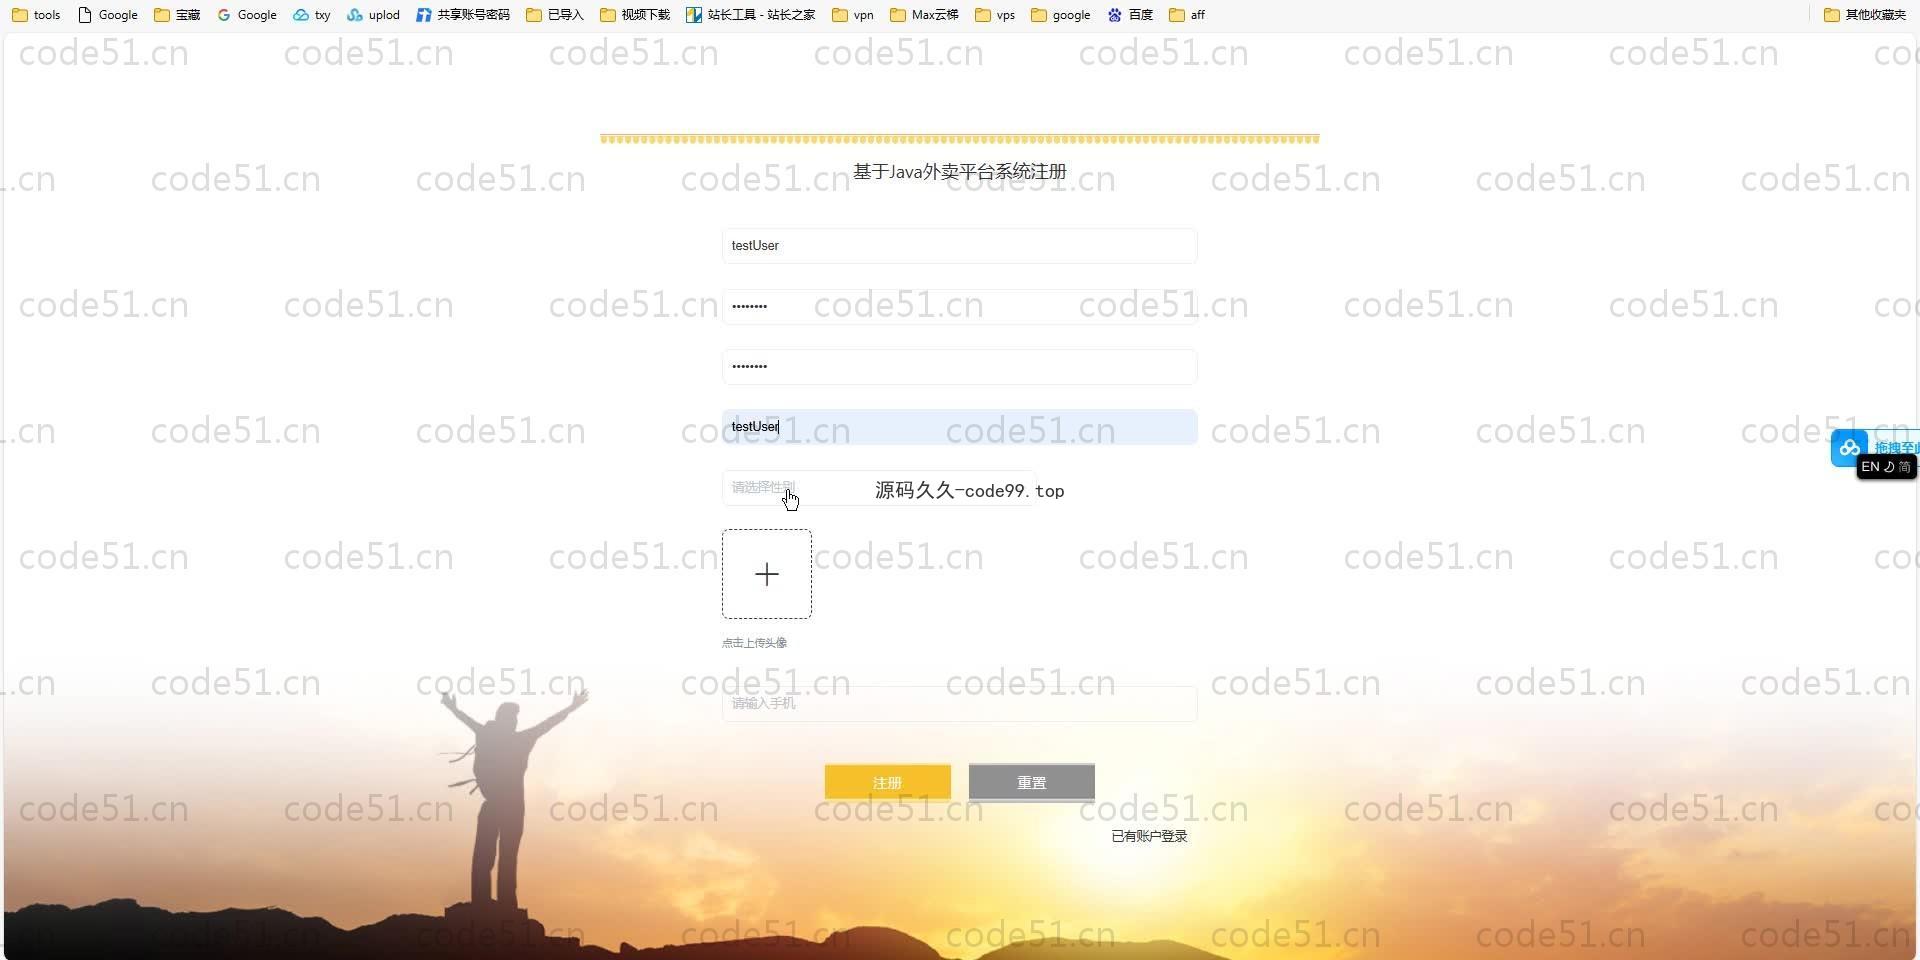Screen dimensions: 1920x960
Task: Open the Max云梯 bookmark folder
Action: point(924,15)
